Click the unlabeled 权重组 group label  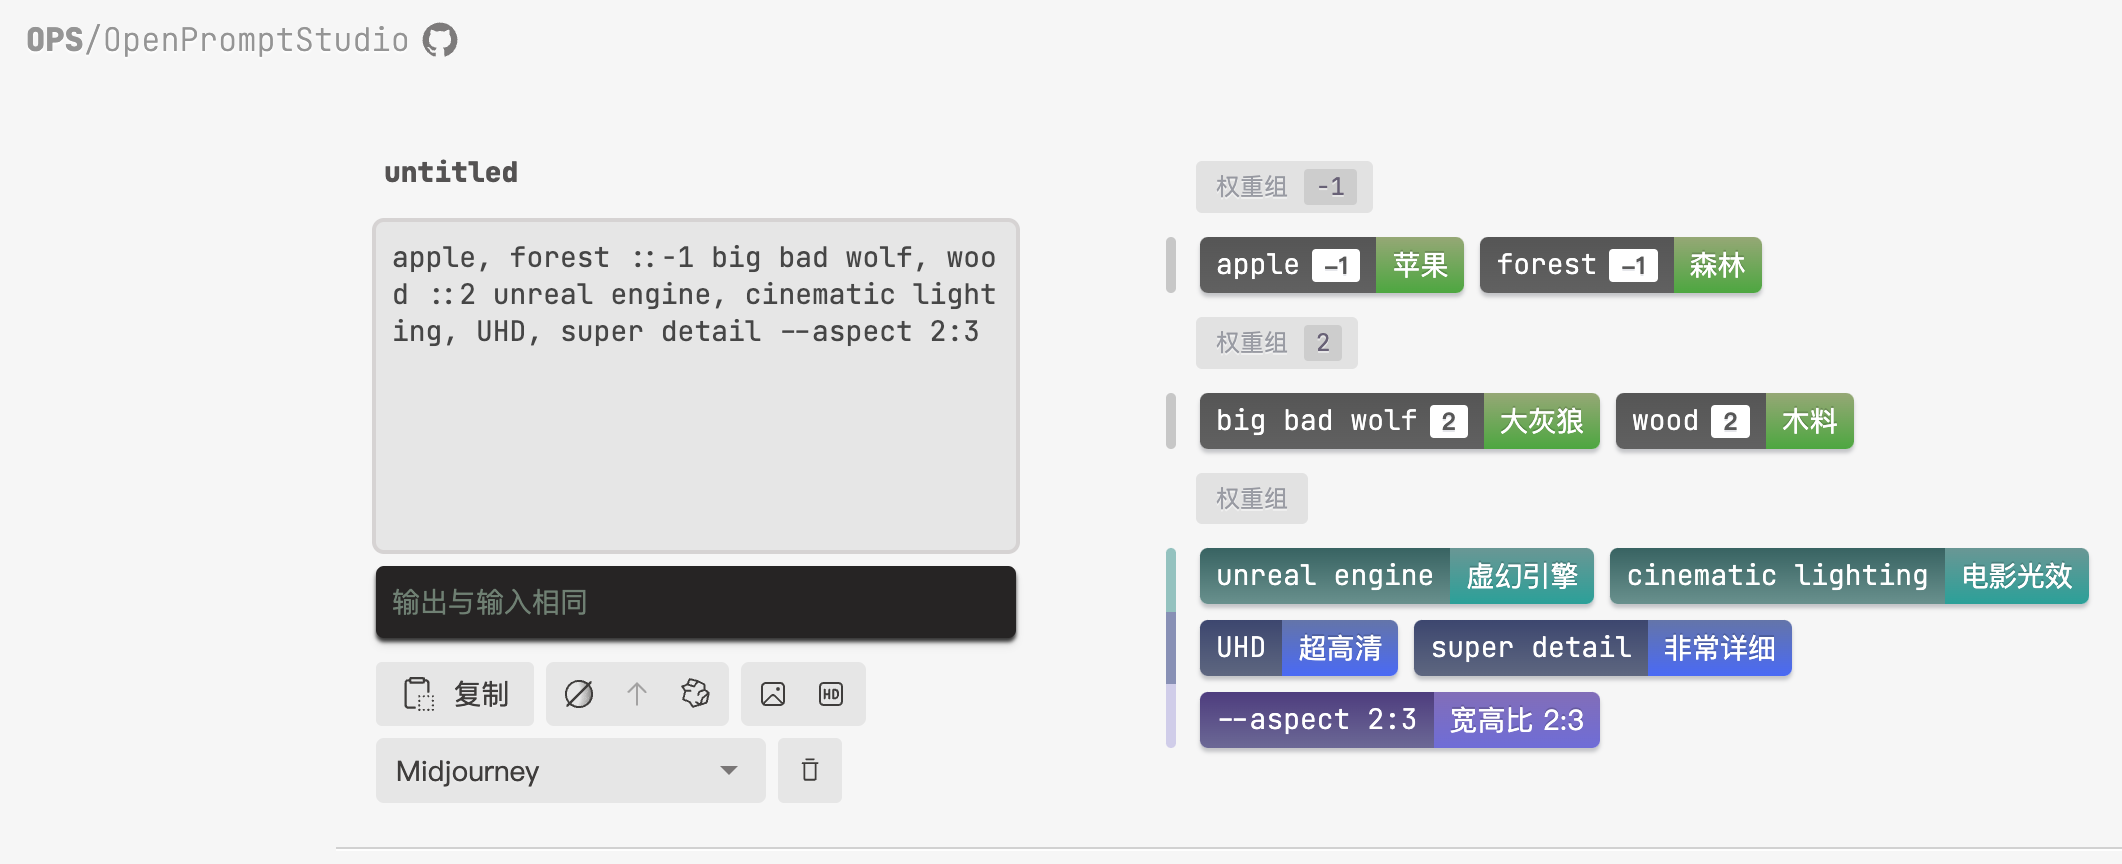click(x=1251, y=498)
